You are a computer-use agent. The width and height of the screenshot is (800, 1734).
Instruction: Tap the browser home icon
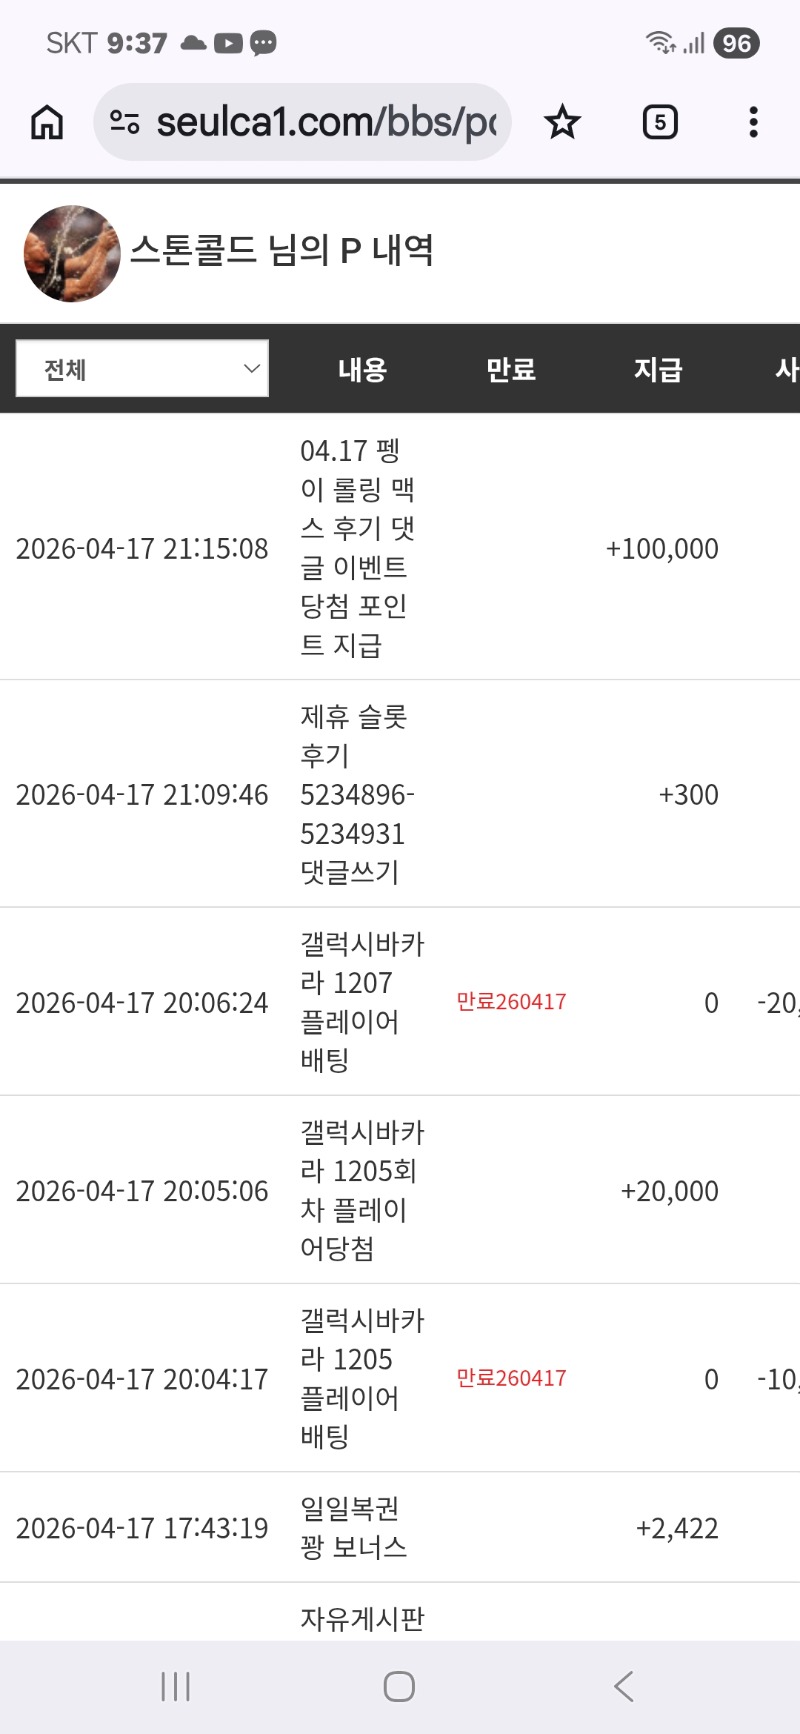(x=47, y=123)
